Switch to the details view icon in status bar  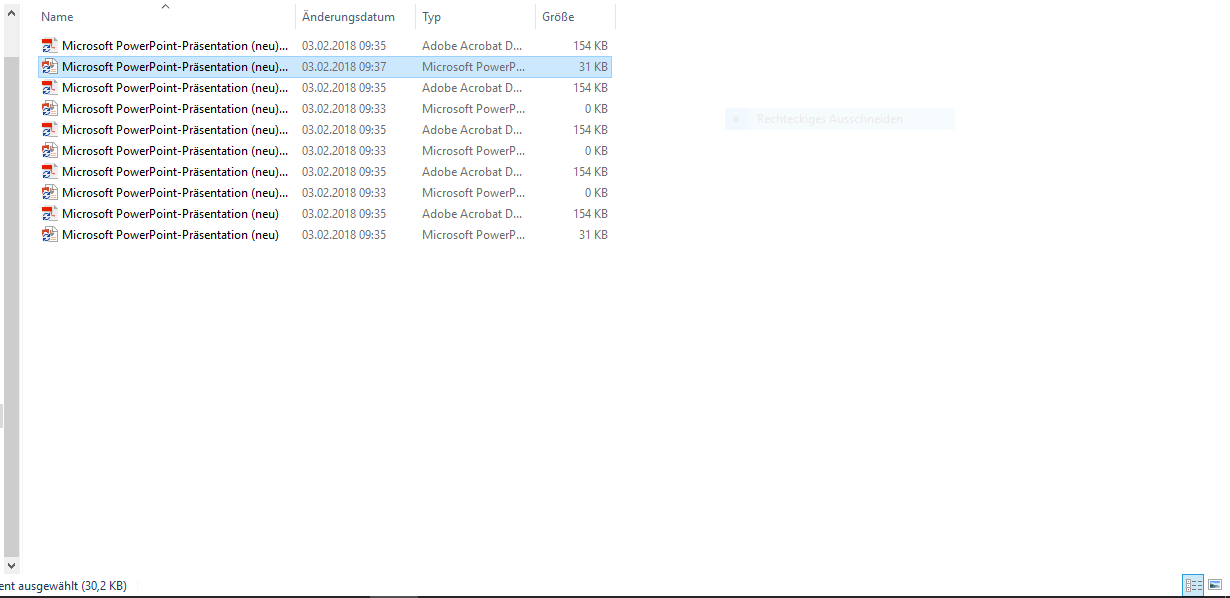(x=1193, y=585)
